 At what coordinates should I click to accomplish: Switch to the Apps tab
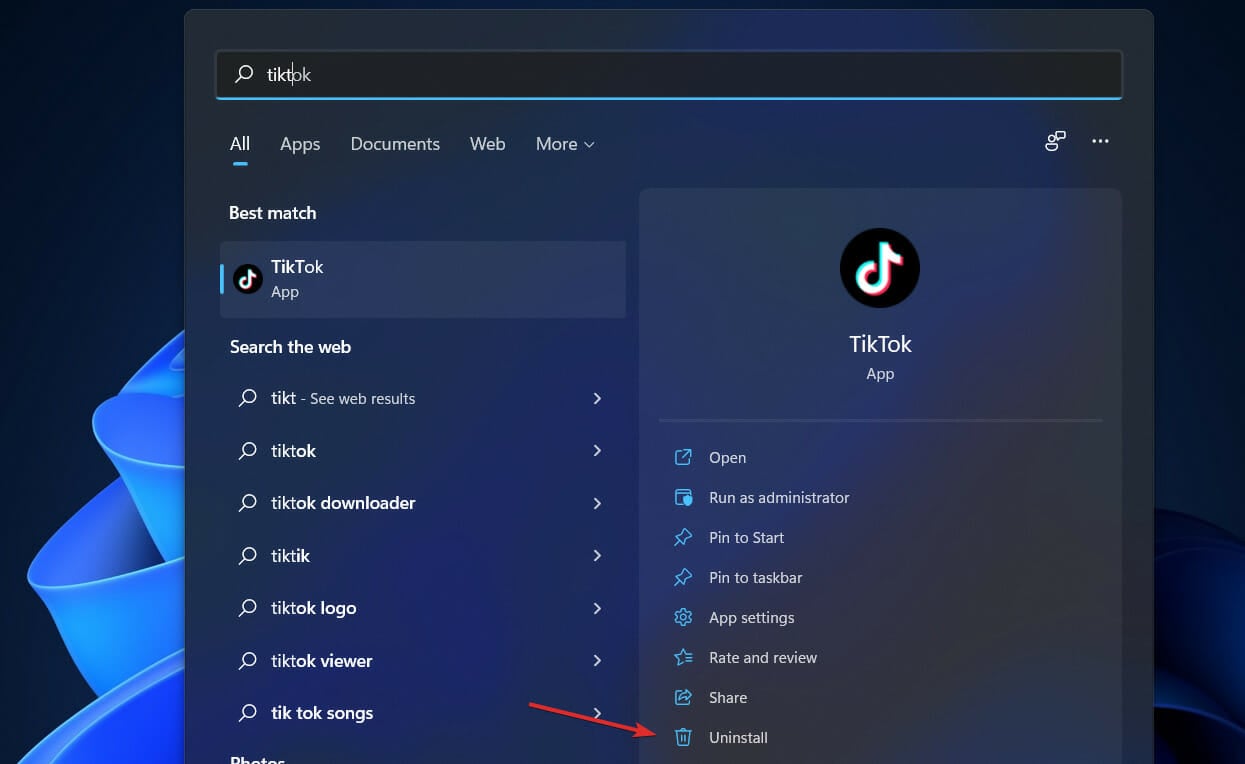pos(300,144)
